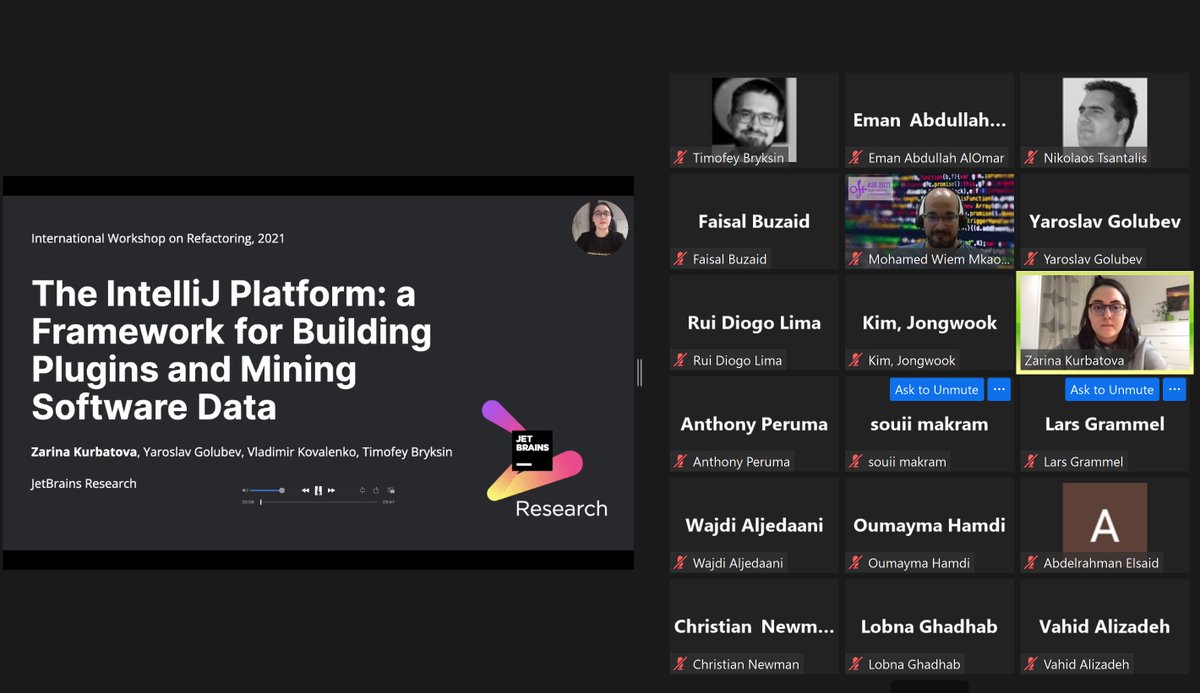Click muted mic icon beside Nikolaos Tsantalis
Image resolution: width=1200 pixels, height=693 pixels.
(1031, 157)
